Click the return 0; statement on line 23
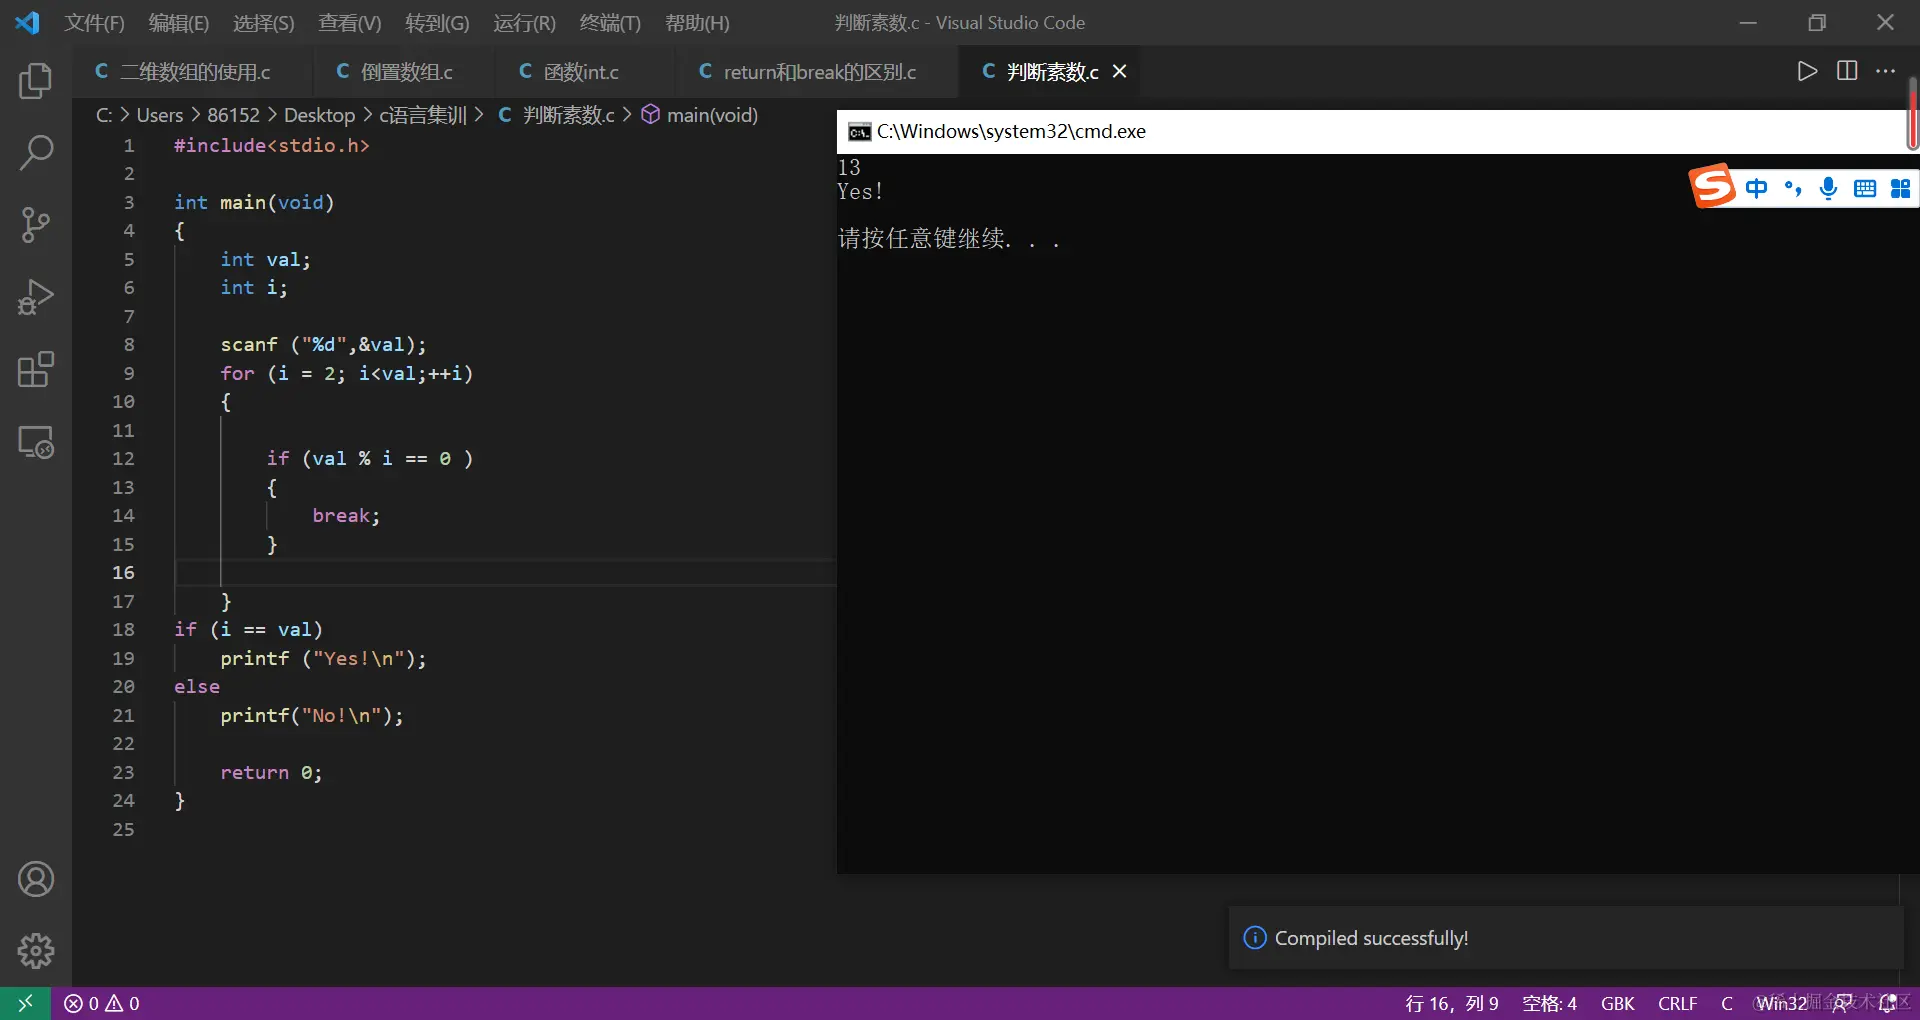1920x1020 pixels. 271,773
